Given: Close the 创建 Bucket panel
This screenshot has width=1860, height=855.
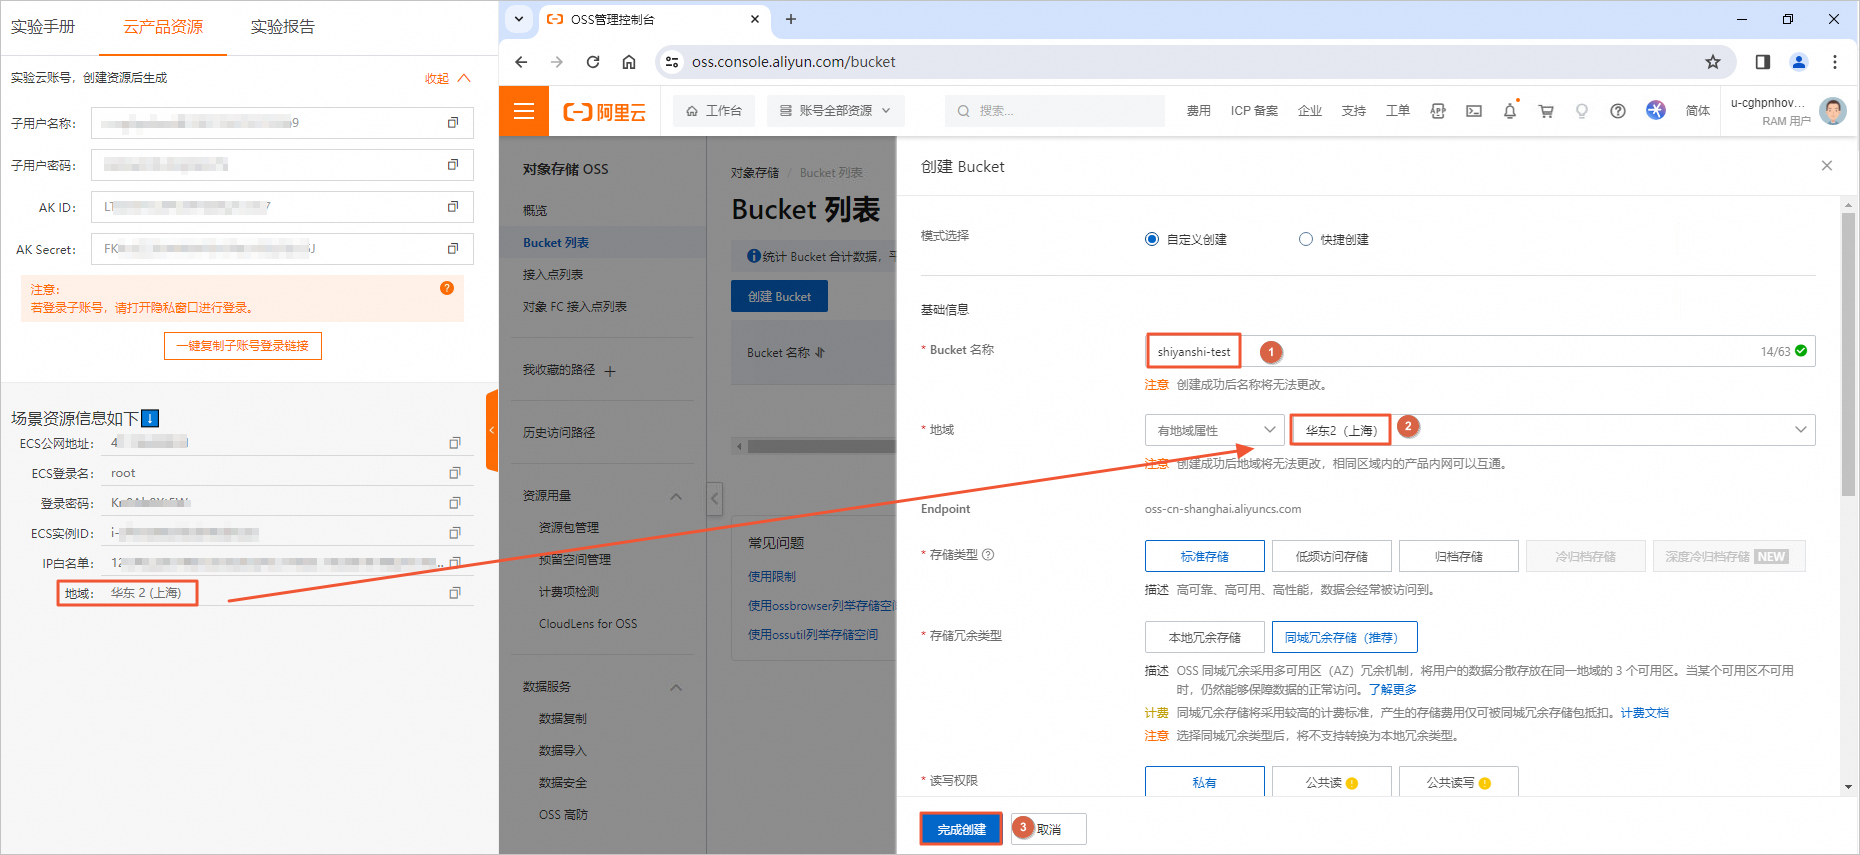Looking at the screenshot, I should click(x=1827, y=166).
